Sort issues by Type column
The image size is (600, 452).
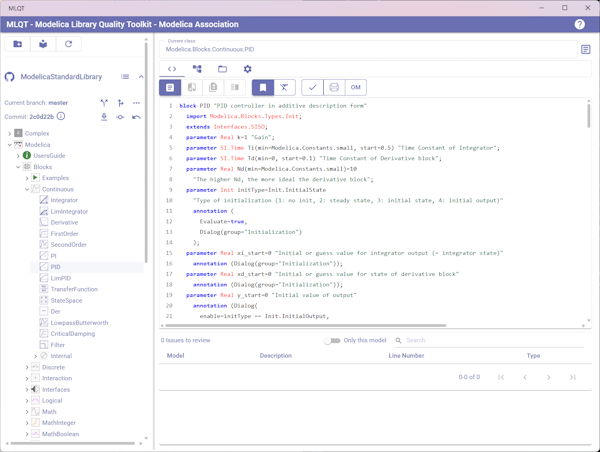point(533,356)
